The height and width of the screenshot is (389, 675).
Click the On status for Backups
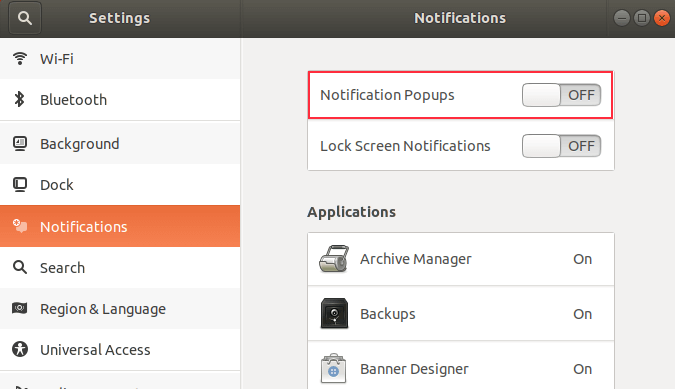582,314
